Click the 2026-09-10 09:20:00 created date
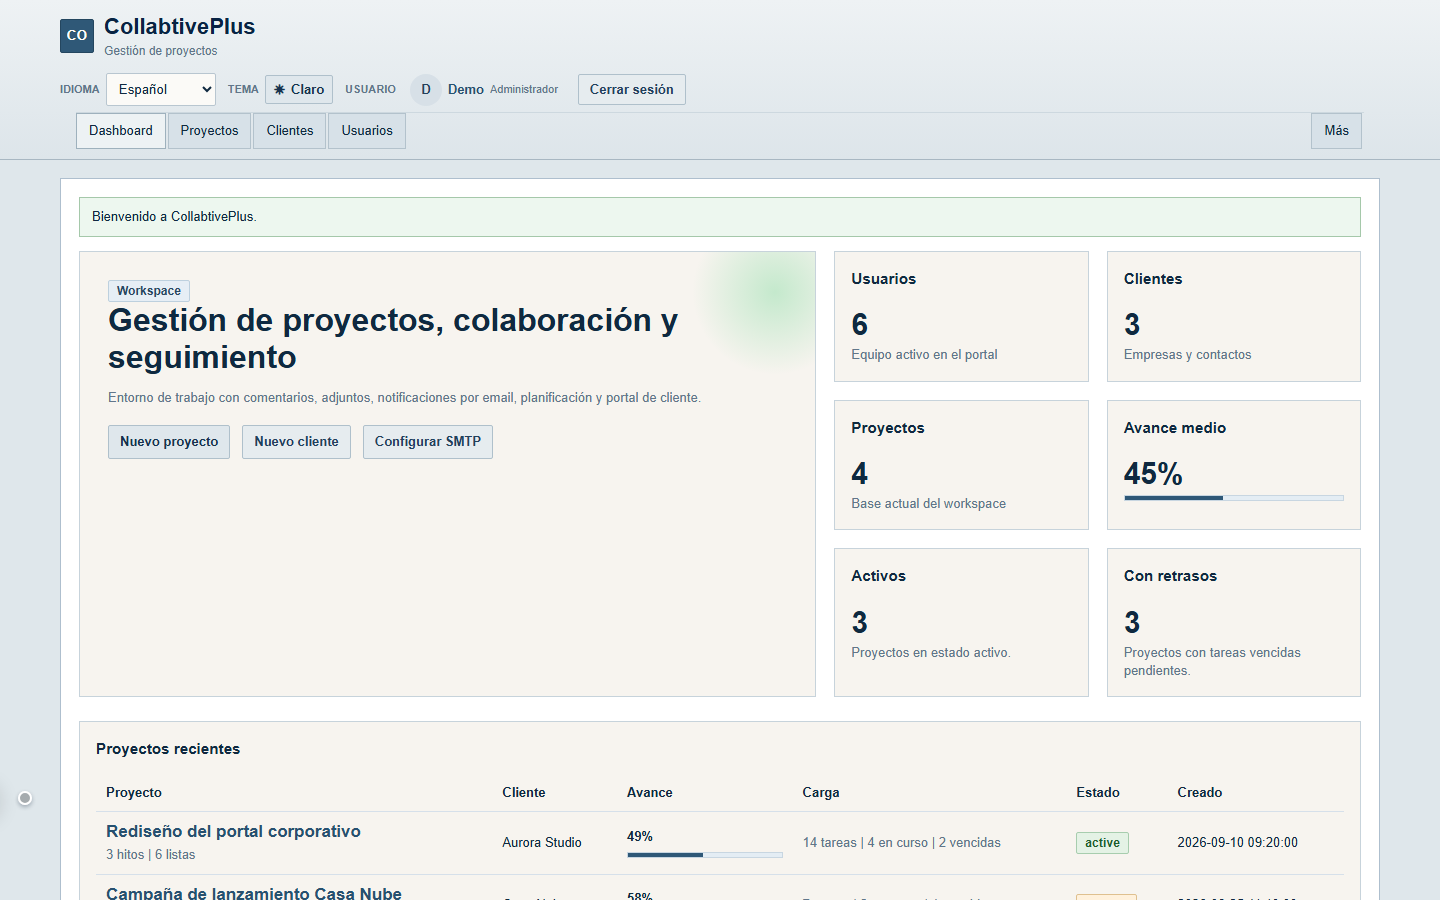 point(1237,843)
